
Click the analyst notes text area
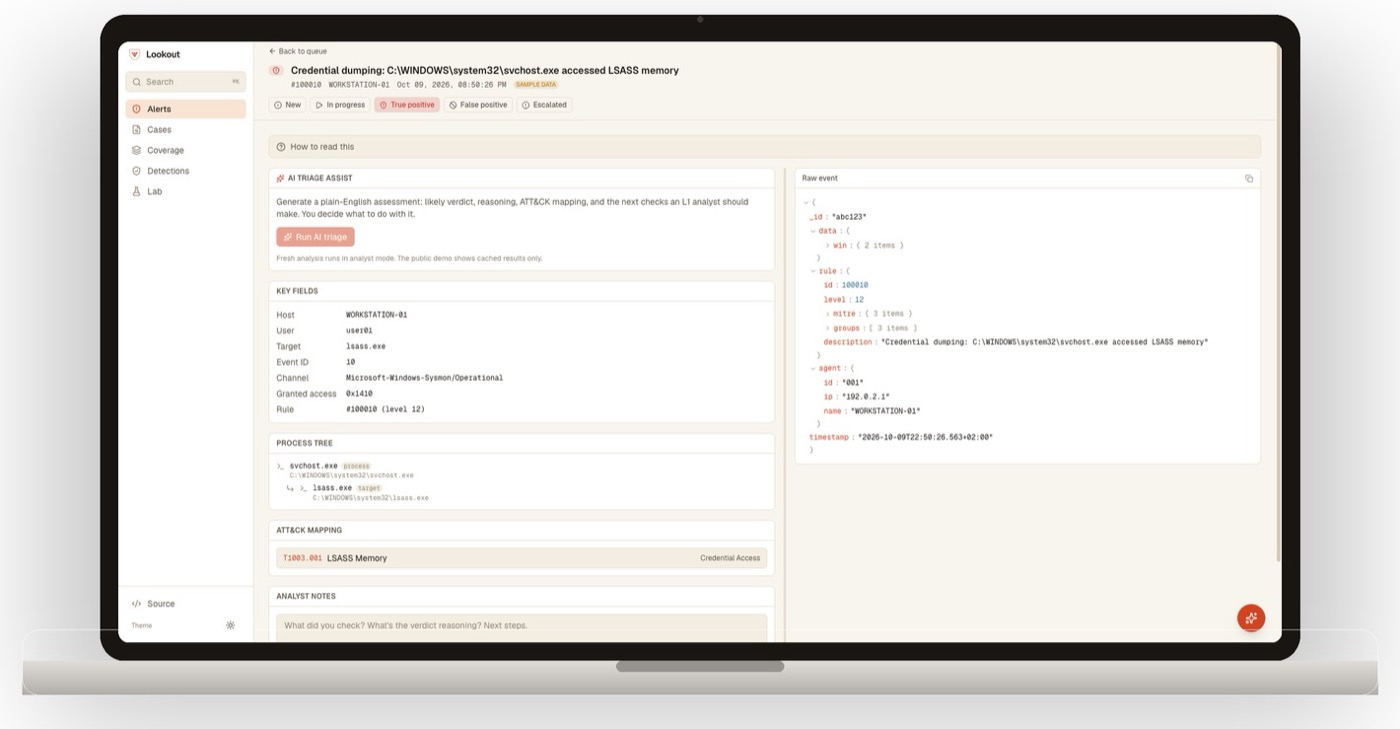pos(521,627)
